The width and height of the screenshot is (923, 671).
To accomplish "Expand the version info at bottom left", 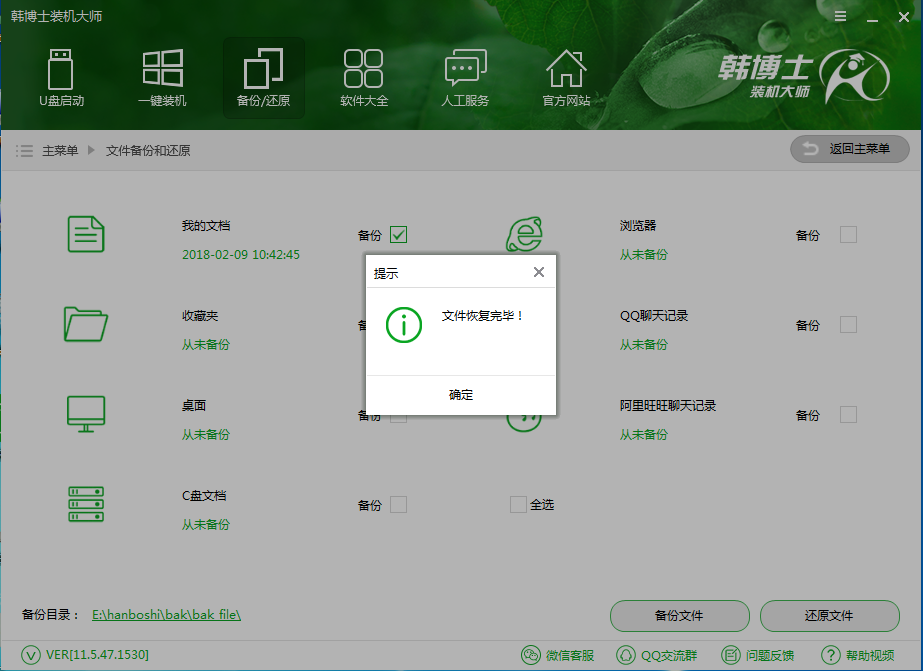I will [28, 655].
